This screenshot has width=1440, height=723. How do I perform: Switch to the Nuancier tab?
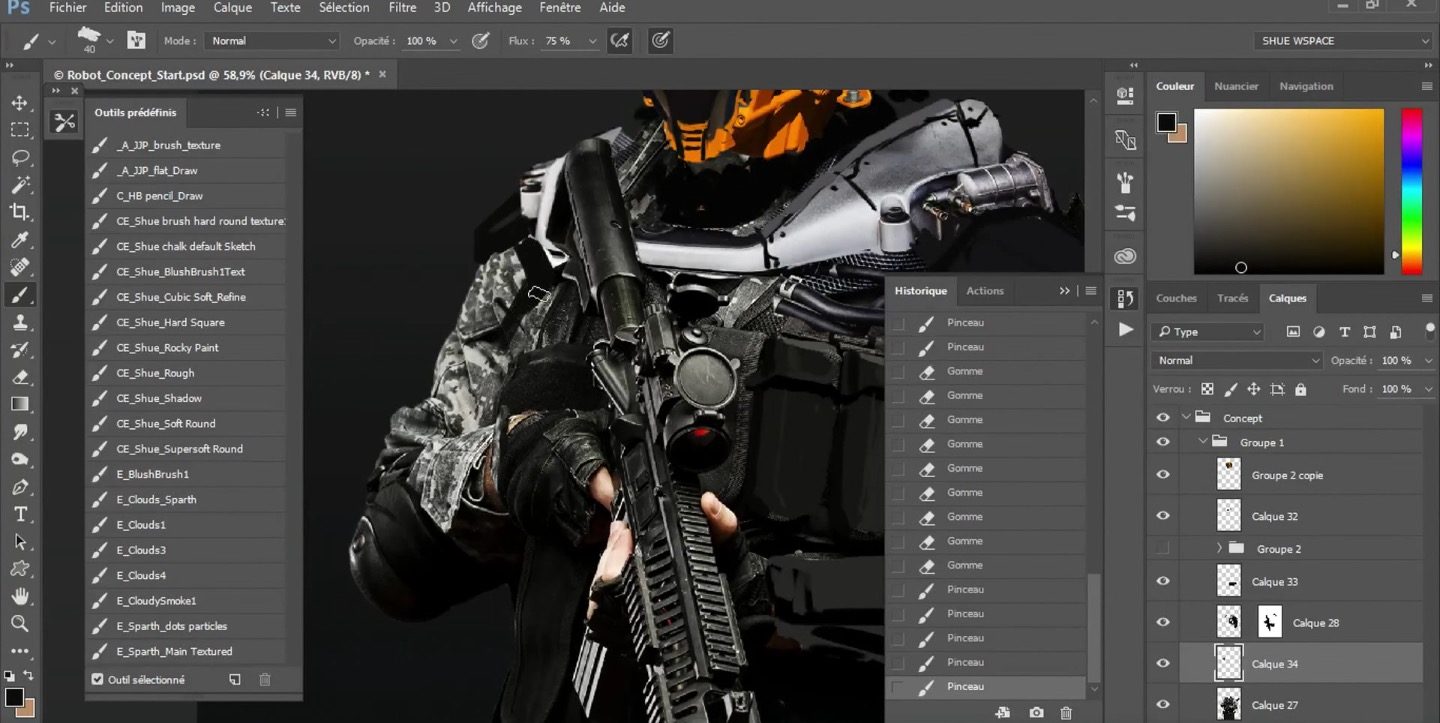tap(1236, 86)
